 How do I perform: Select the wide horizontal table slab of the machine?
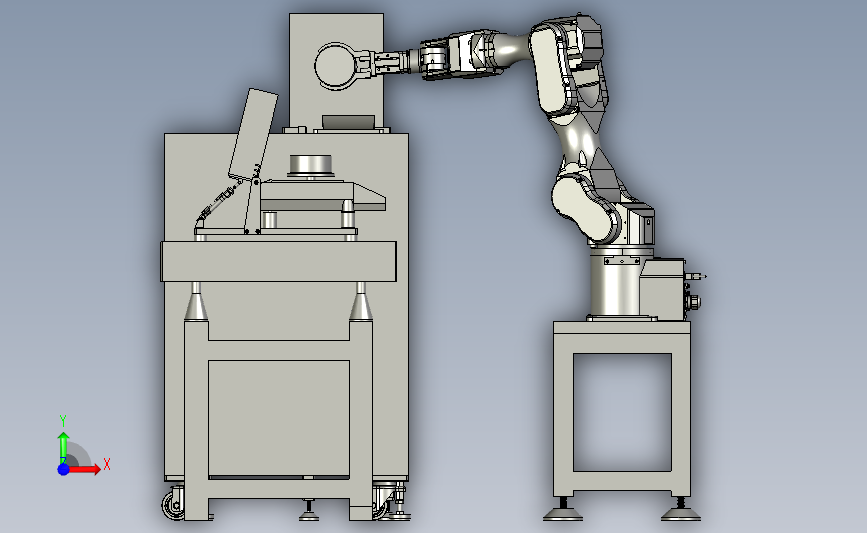tap(278, 262)
